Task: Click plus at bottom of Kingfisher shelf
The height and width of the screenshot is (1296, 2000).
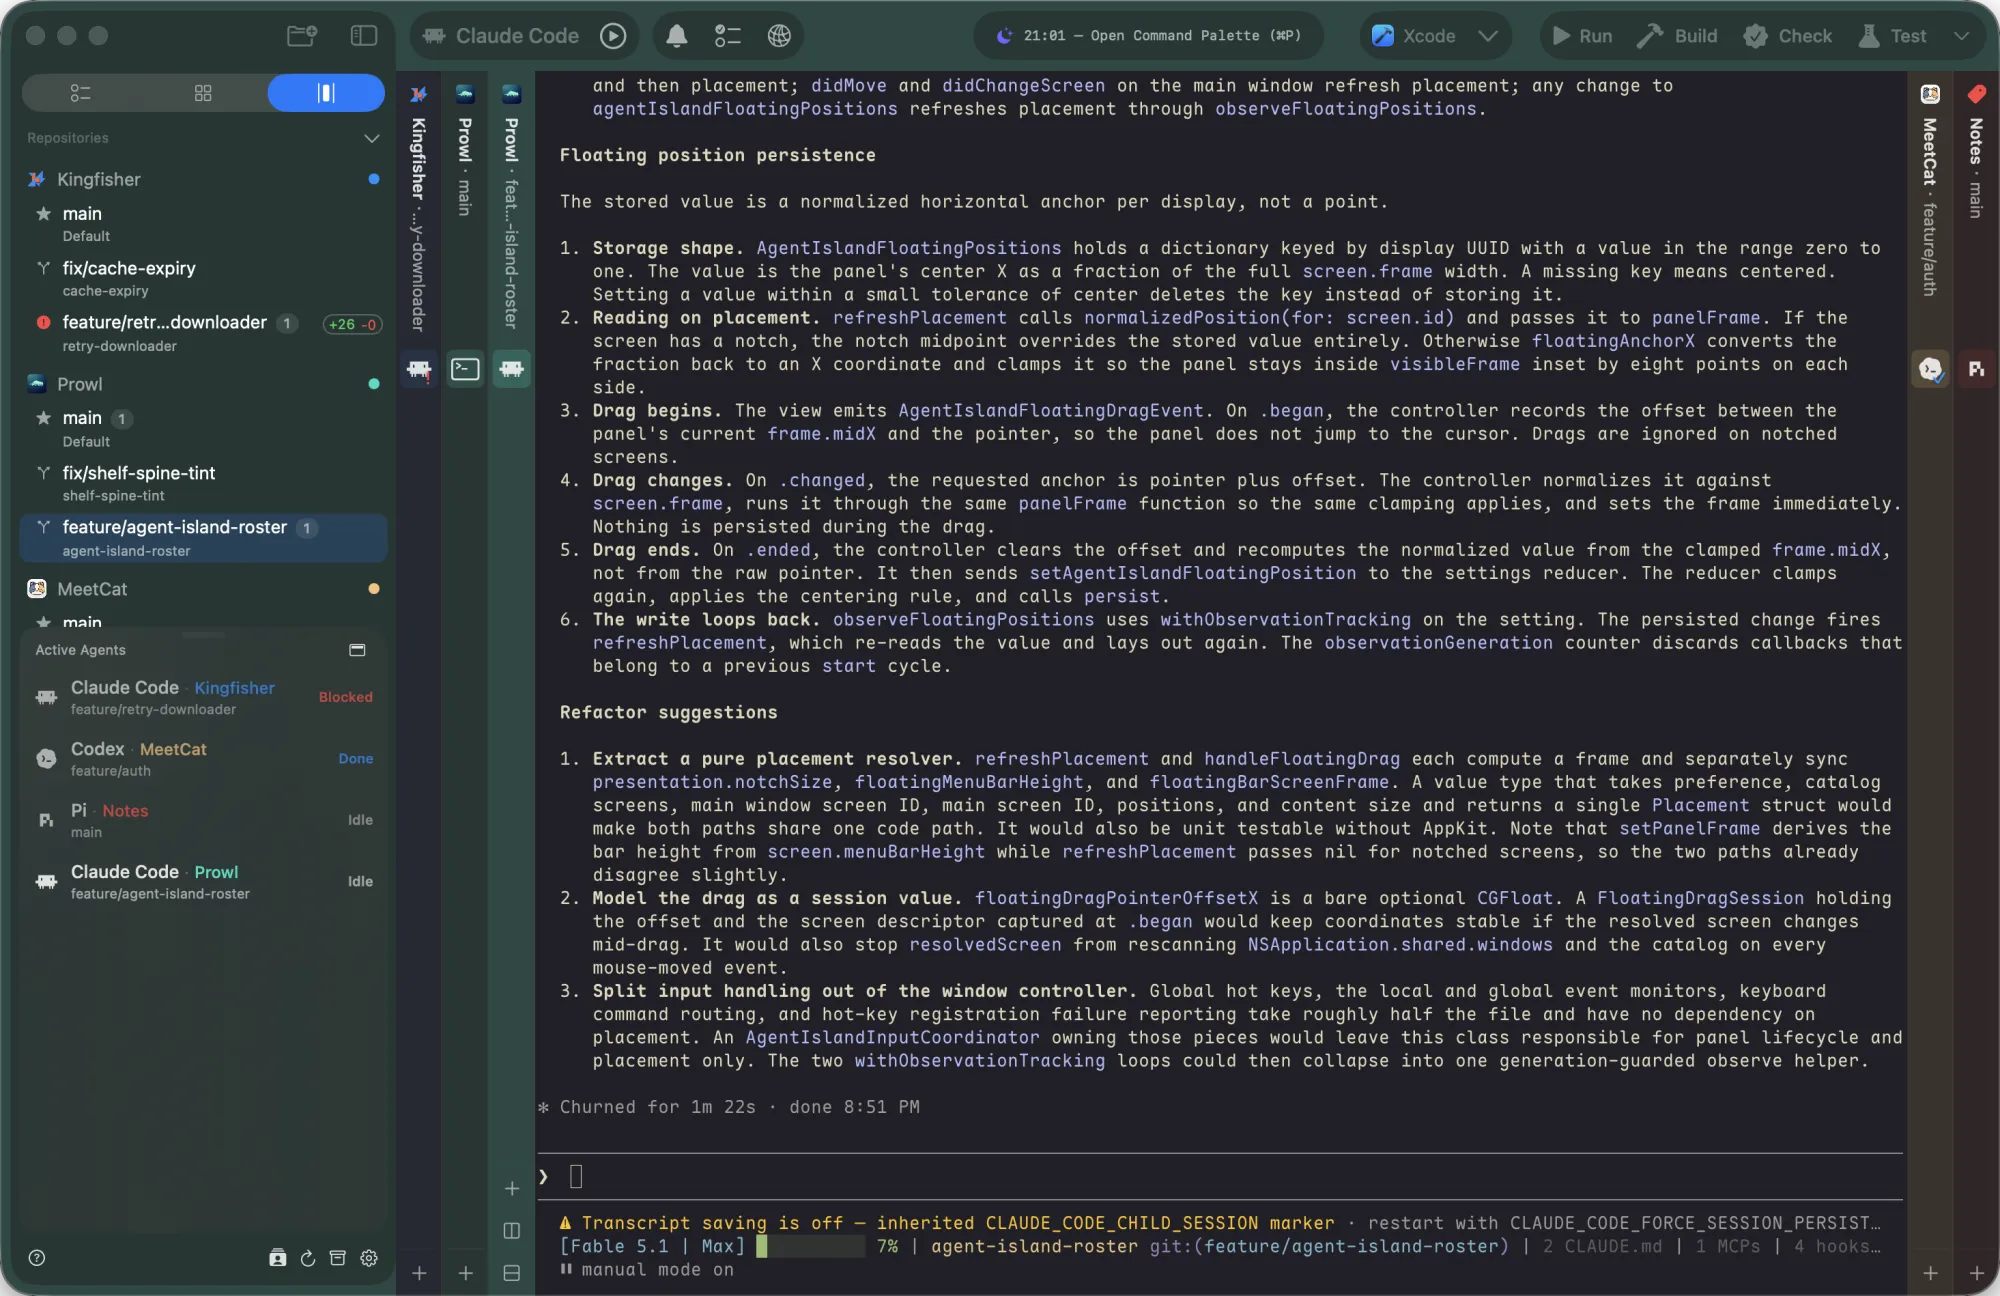Action: click(x=419, y=1273)
